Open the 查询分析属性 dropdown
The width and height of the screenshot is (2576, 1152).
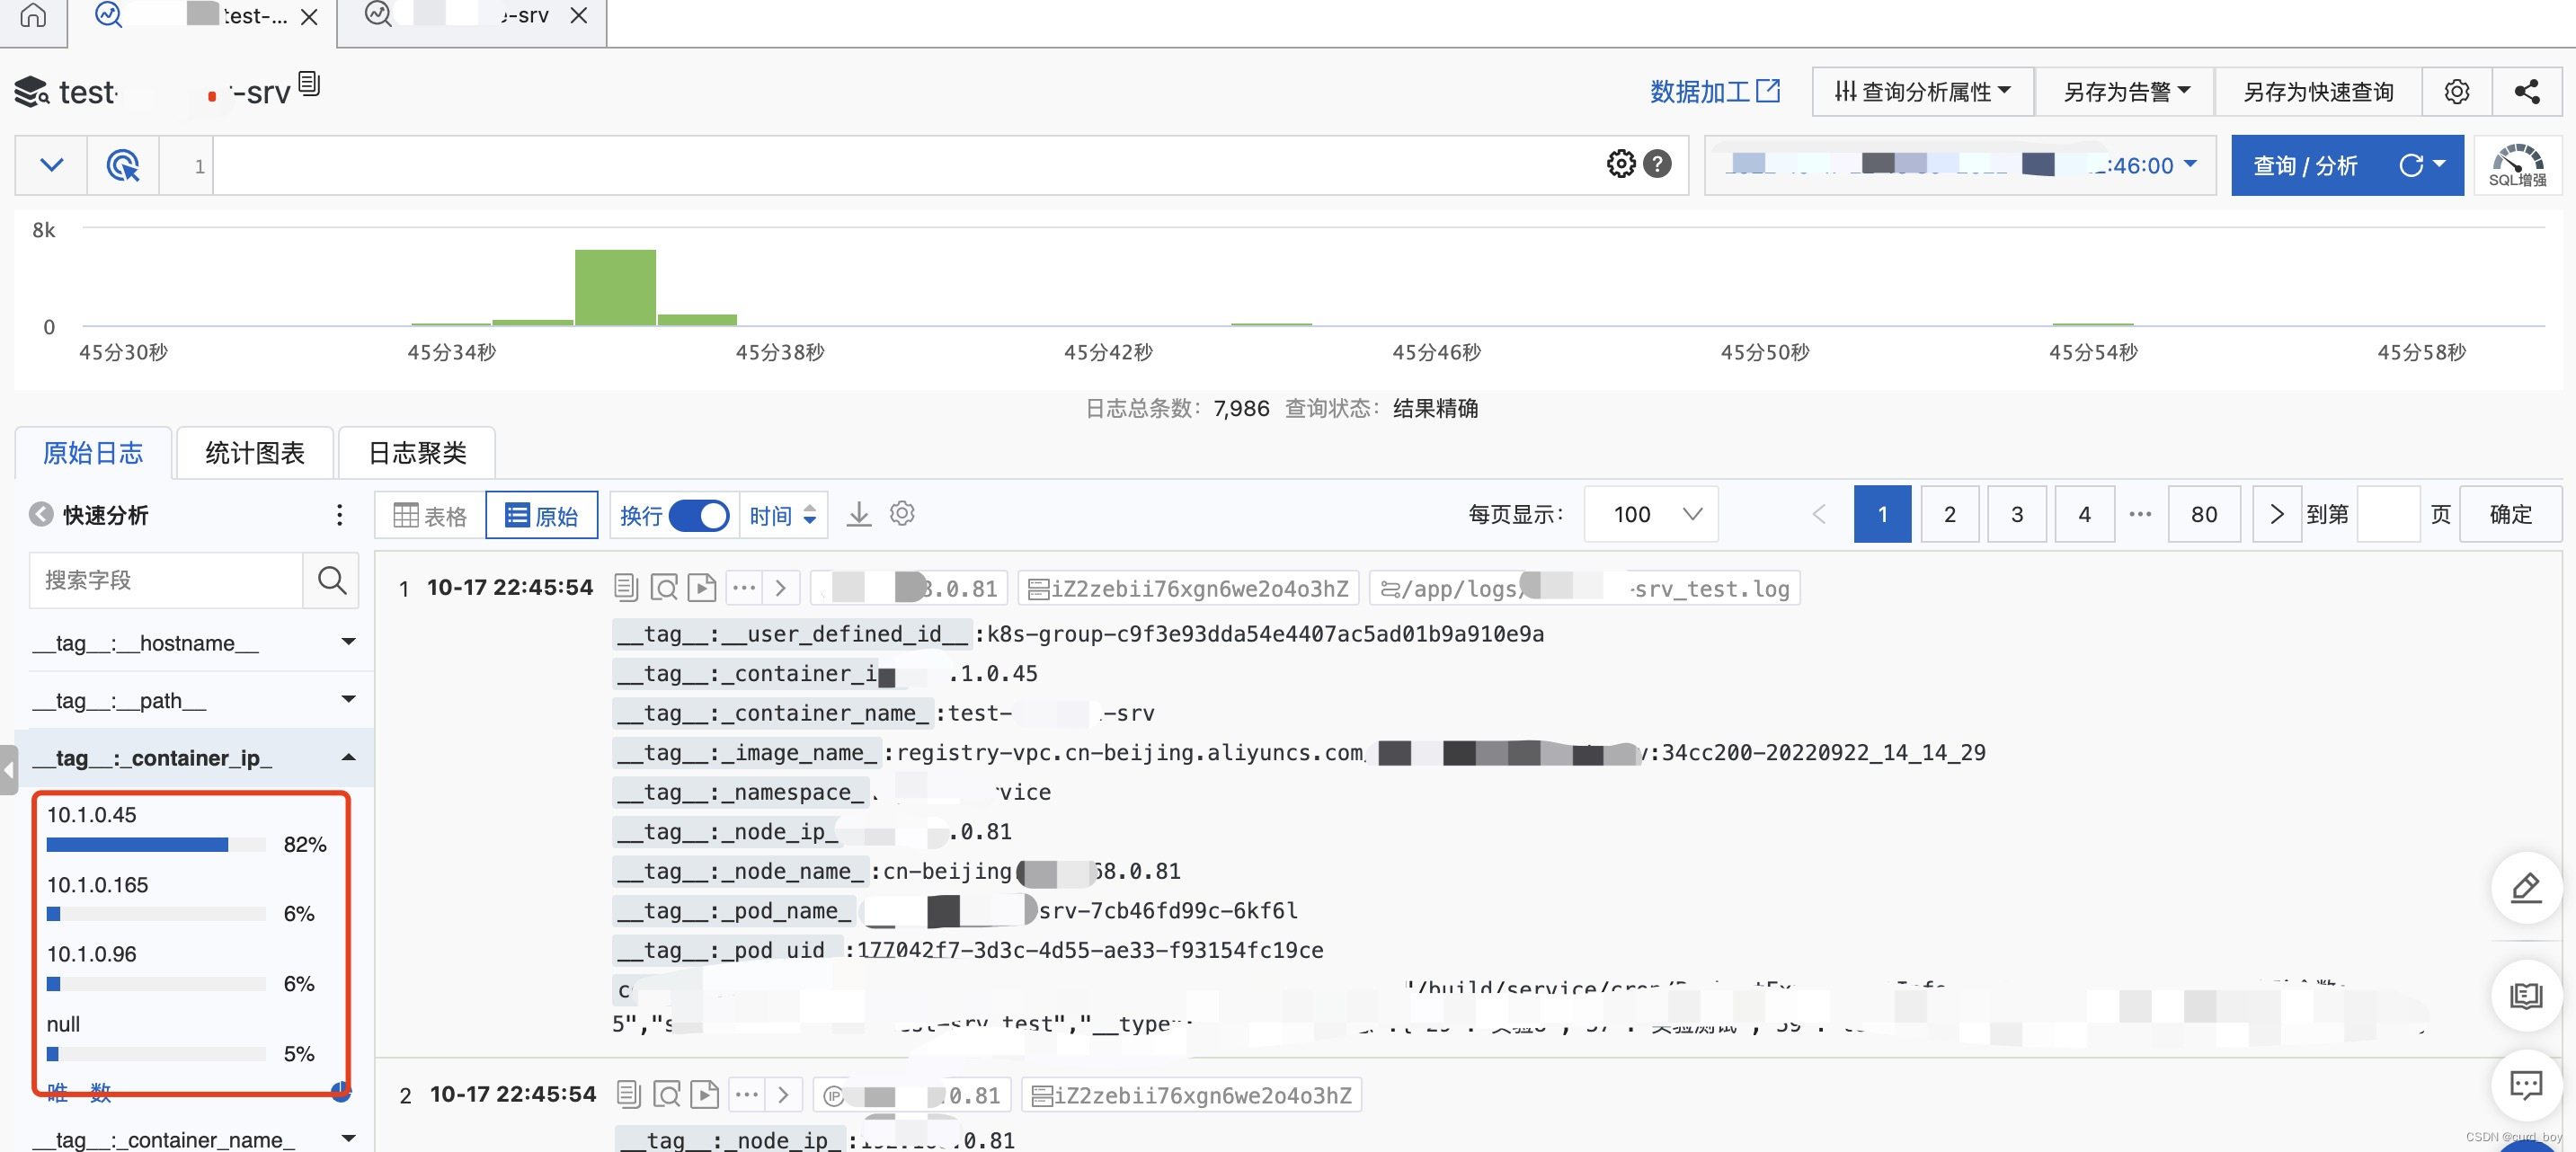1923,92
